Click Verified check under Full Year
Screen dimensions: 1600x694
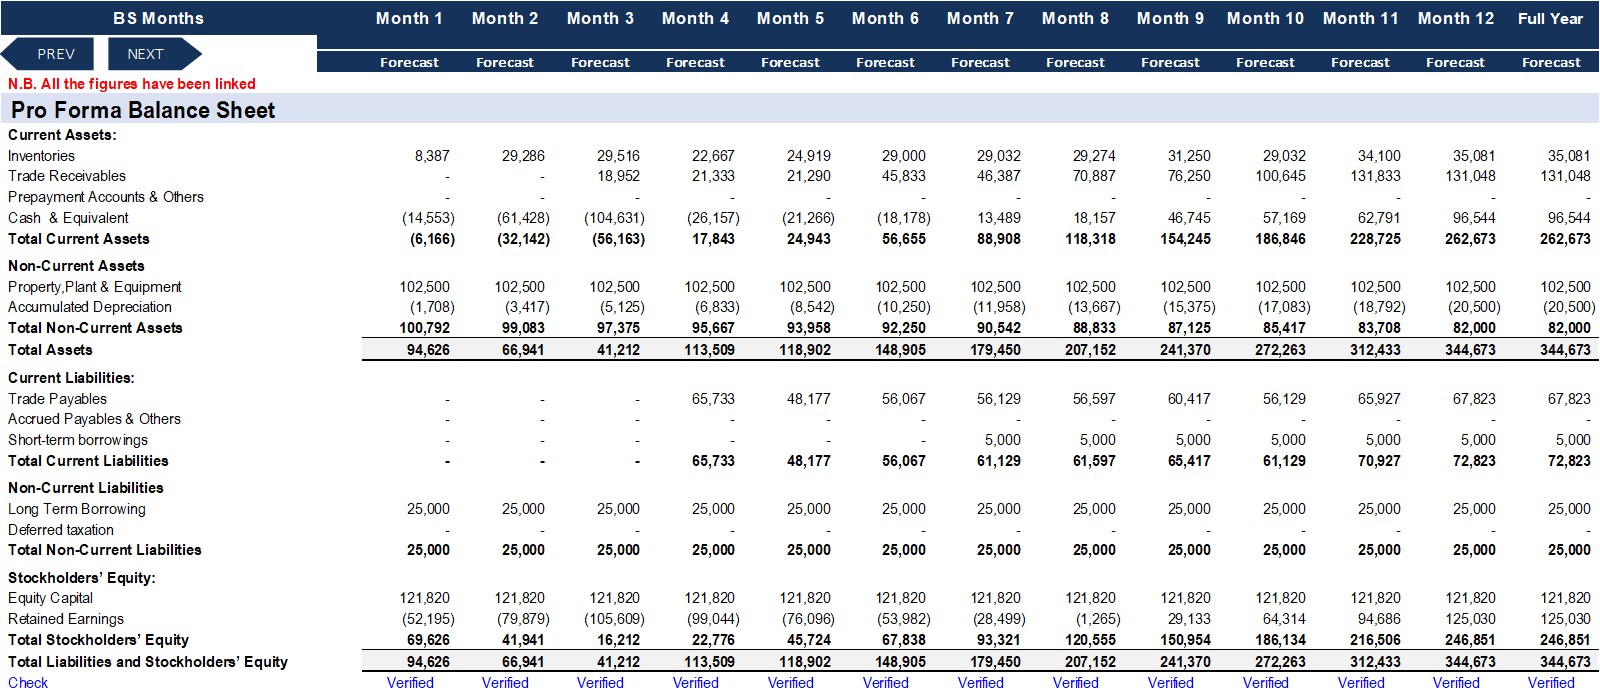click(x=1551, y=683)
